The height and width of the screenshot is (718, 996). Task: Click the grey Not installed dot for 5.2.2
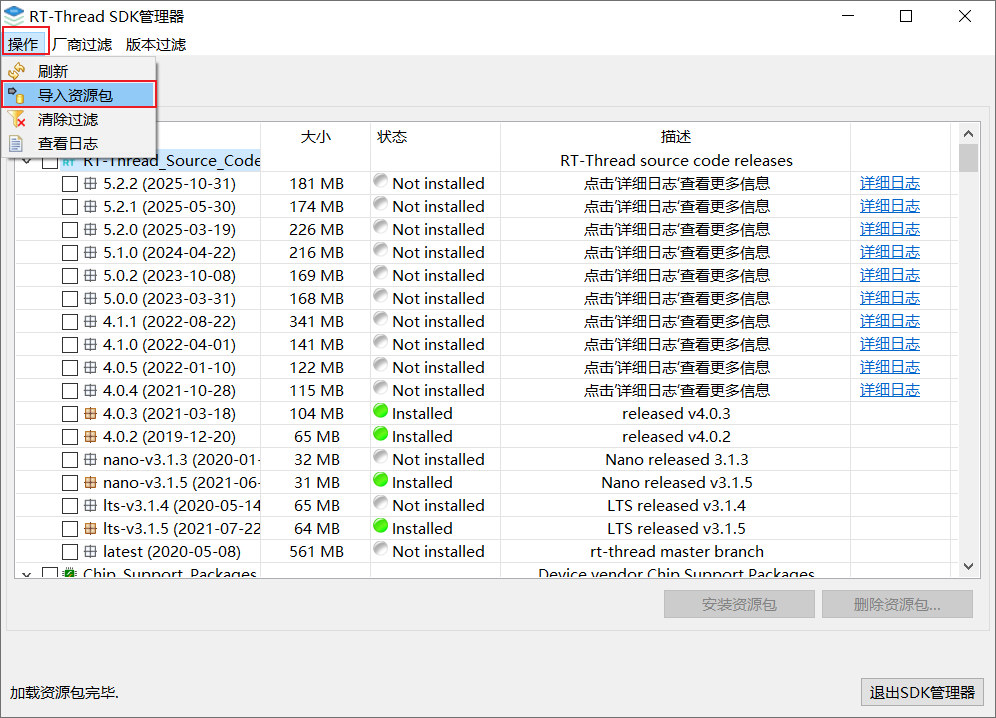(x=380, y=181)
